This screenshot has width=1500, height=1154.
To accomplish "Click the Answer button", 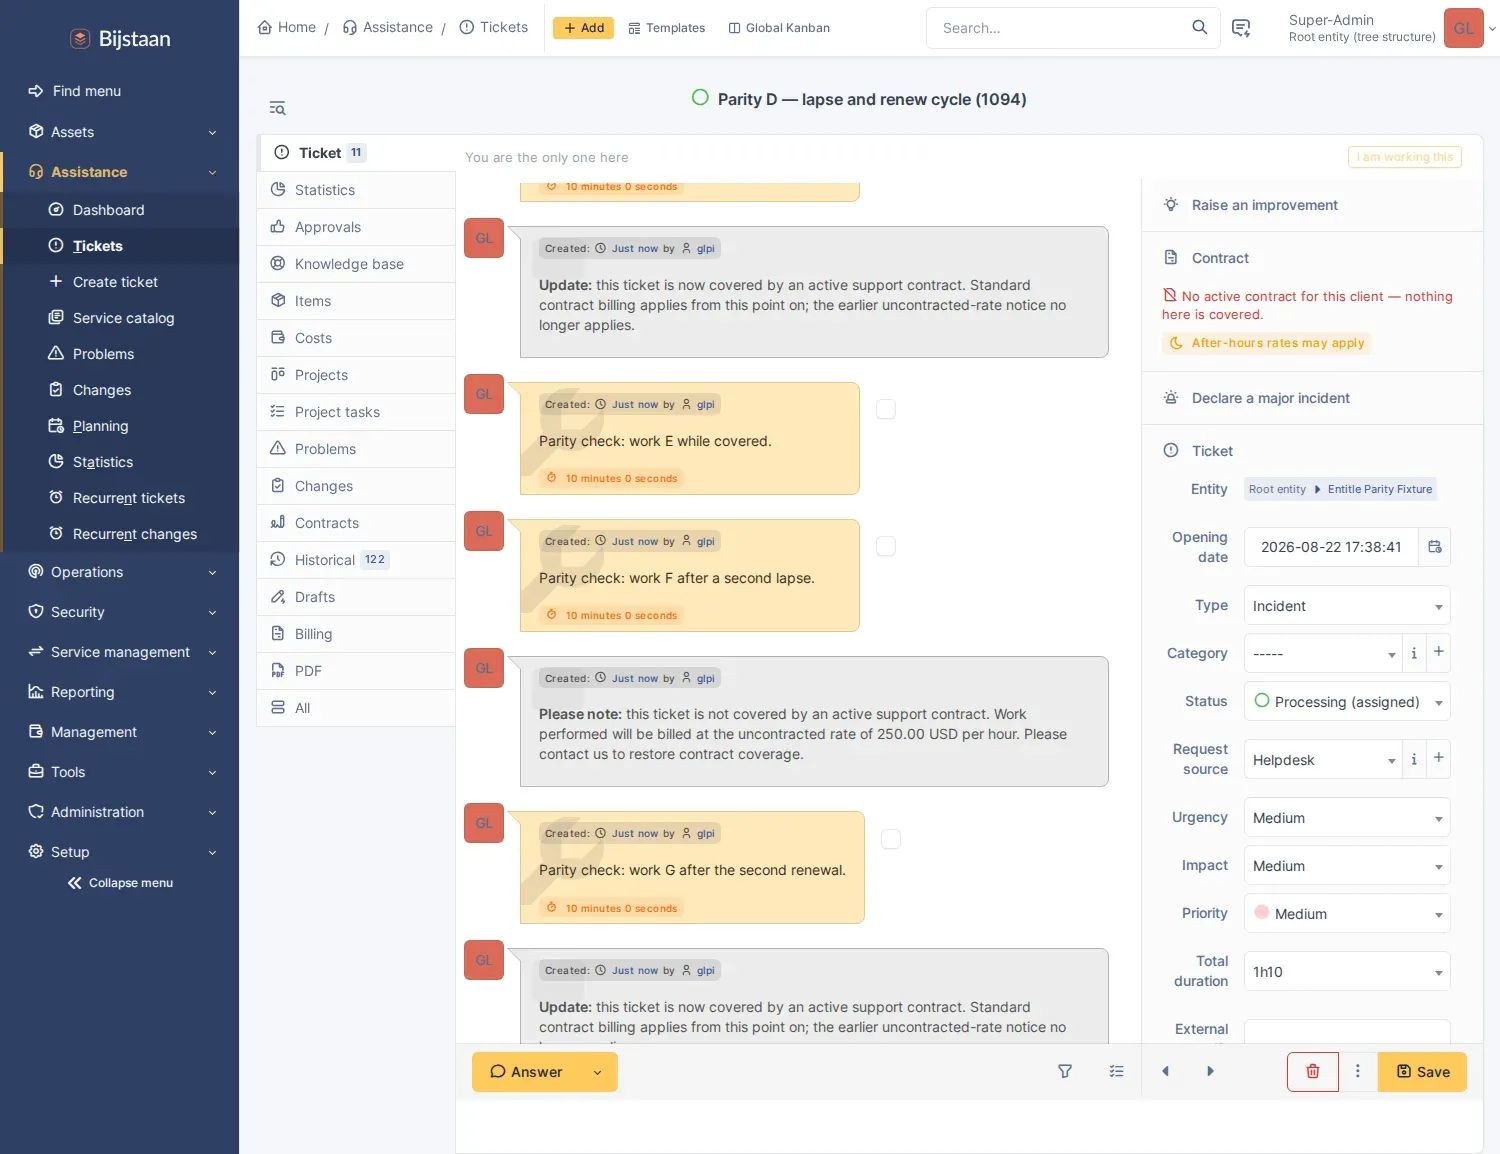I will (526, 1072).
